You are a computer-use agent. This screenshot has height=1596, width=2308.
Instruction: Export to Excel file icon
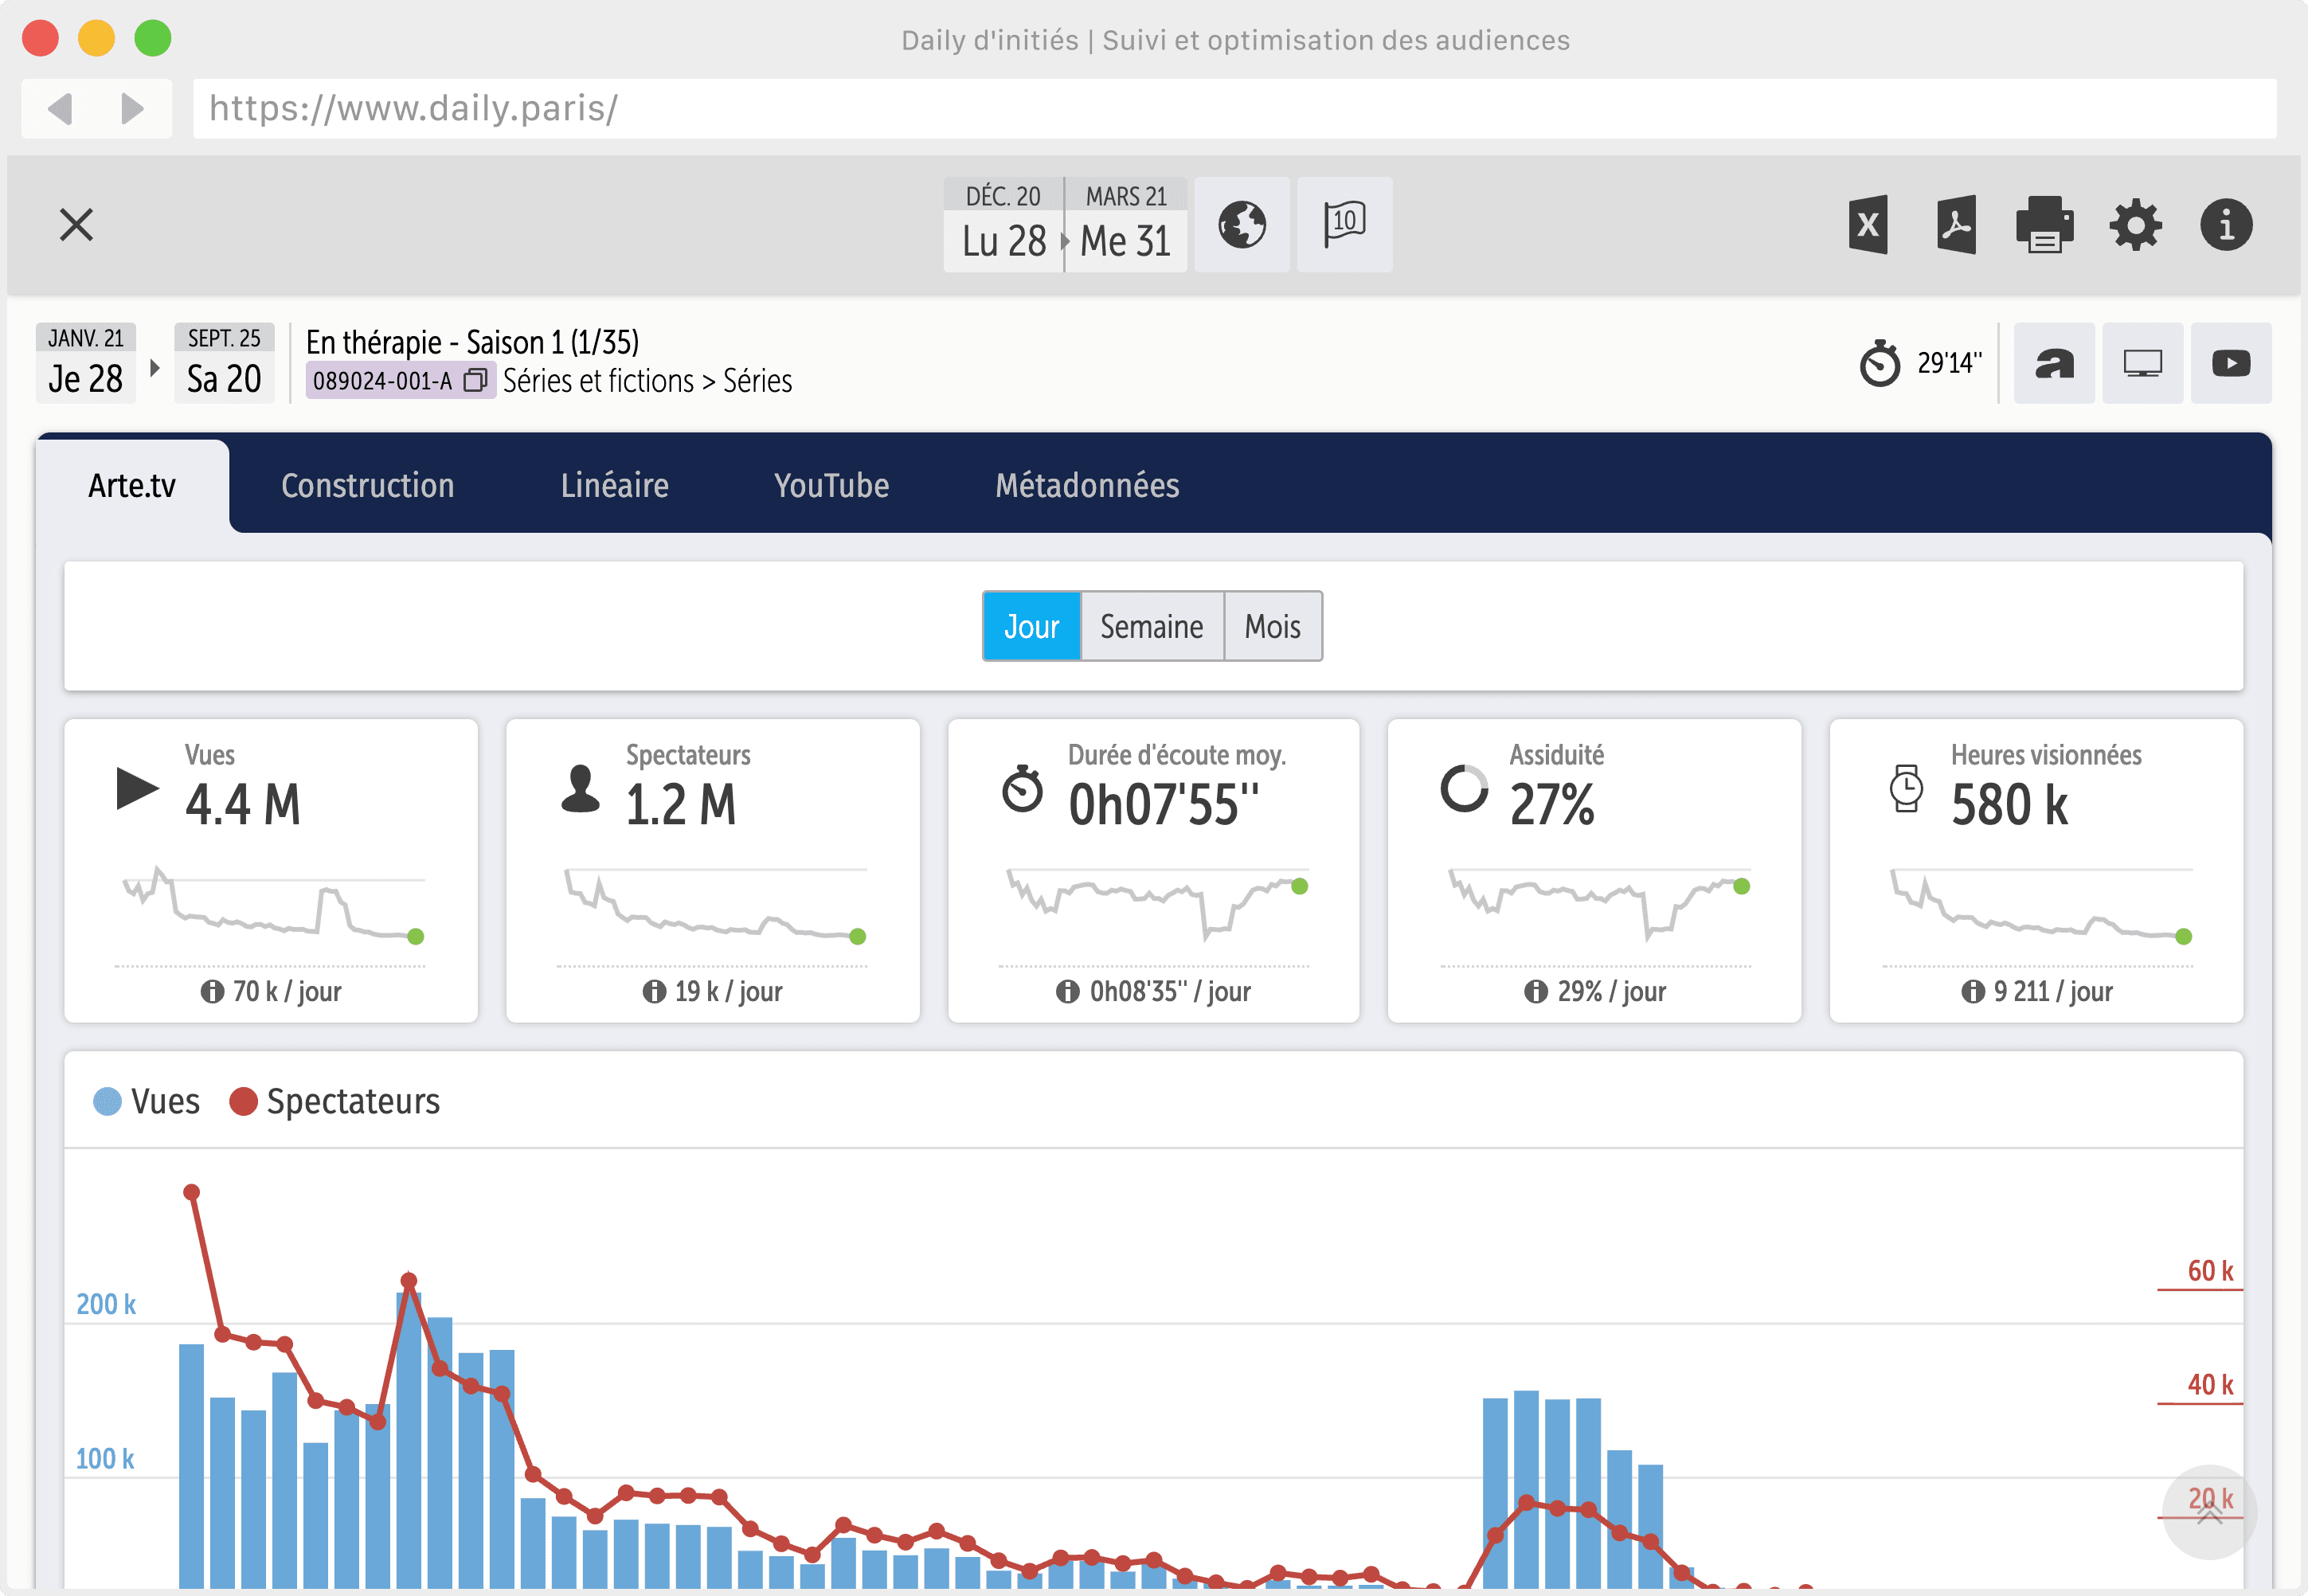pos(1867,224)
